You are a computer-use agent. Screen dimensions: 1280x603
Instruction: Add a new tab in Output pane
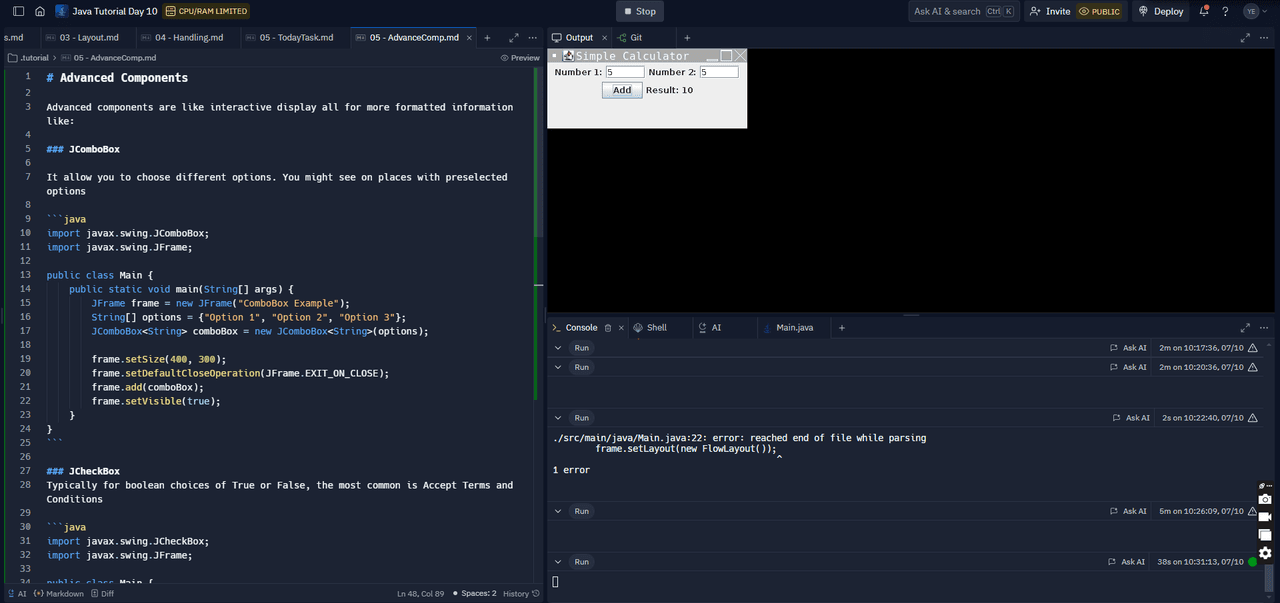[x=687, y=37]
